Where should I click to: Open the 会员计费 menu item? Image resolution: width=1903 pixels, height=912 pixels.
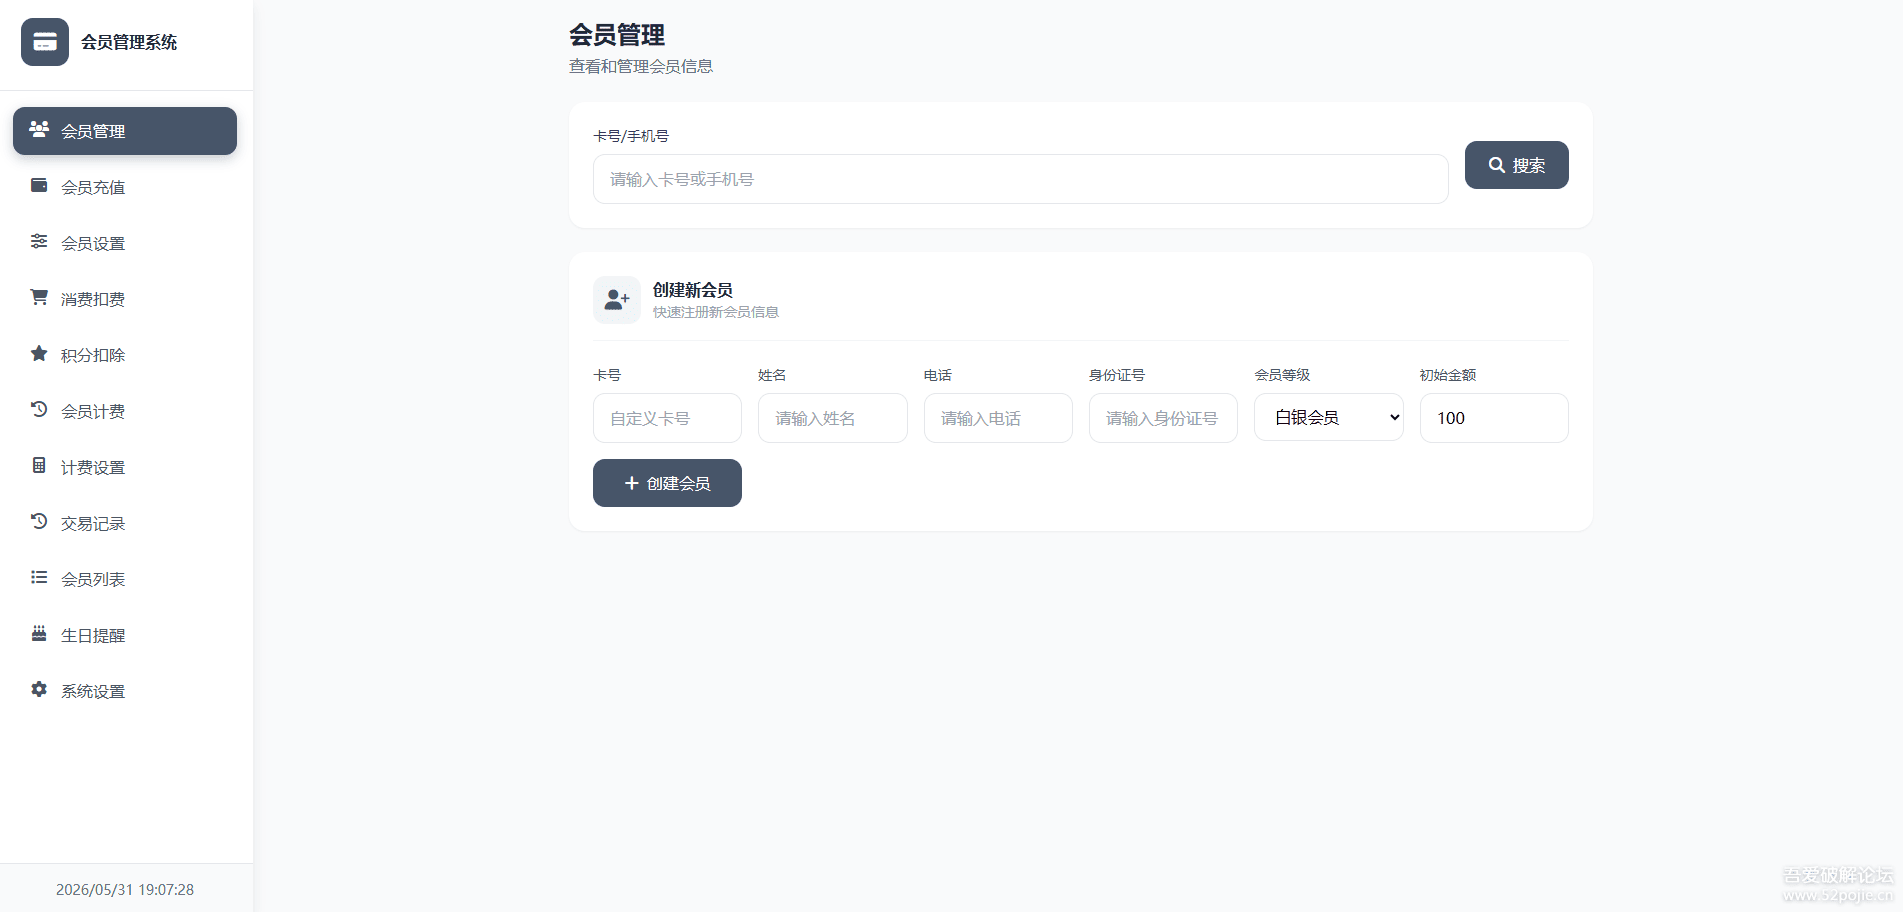(x=125, y=411)
